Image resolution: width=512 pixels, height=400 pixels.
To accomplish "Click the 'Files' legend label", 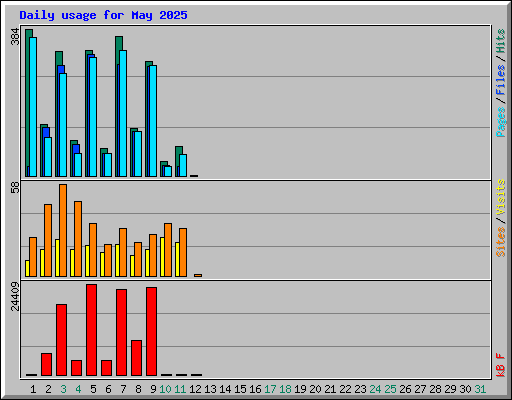I will pyautogui.click(x=500, y=79).
